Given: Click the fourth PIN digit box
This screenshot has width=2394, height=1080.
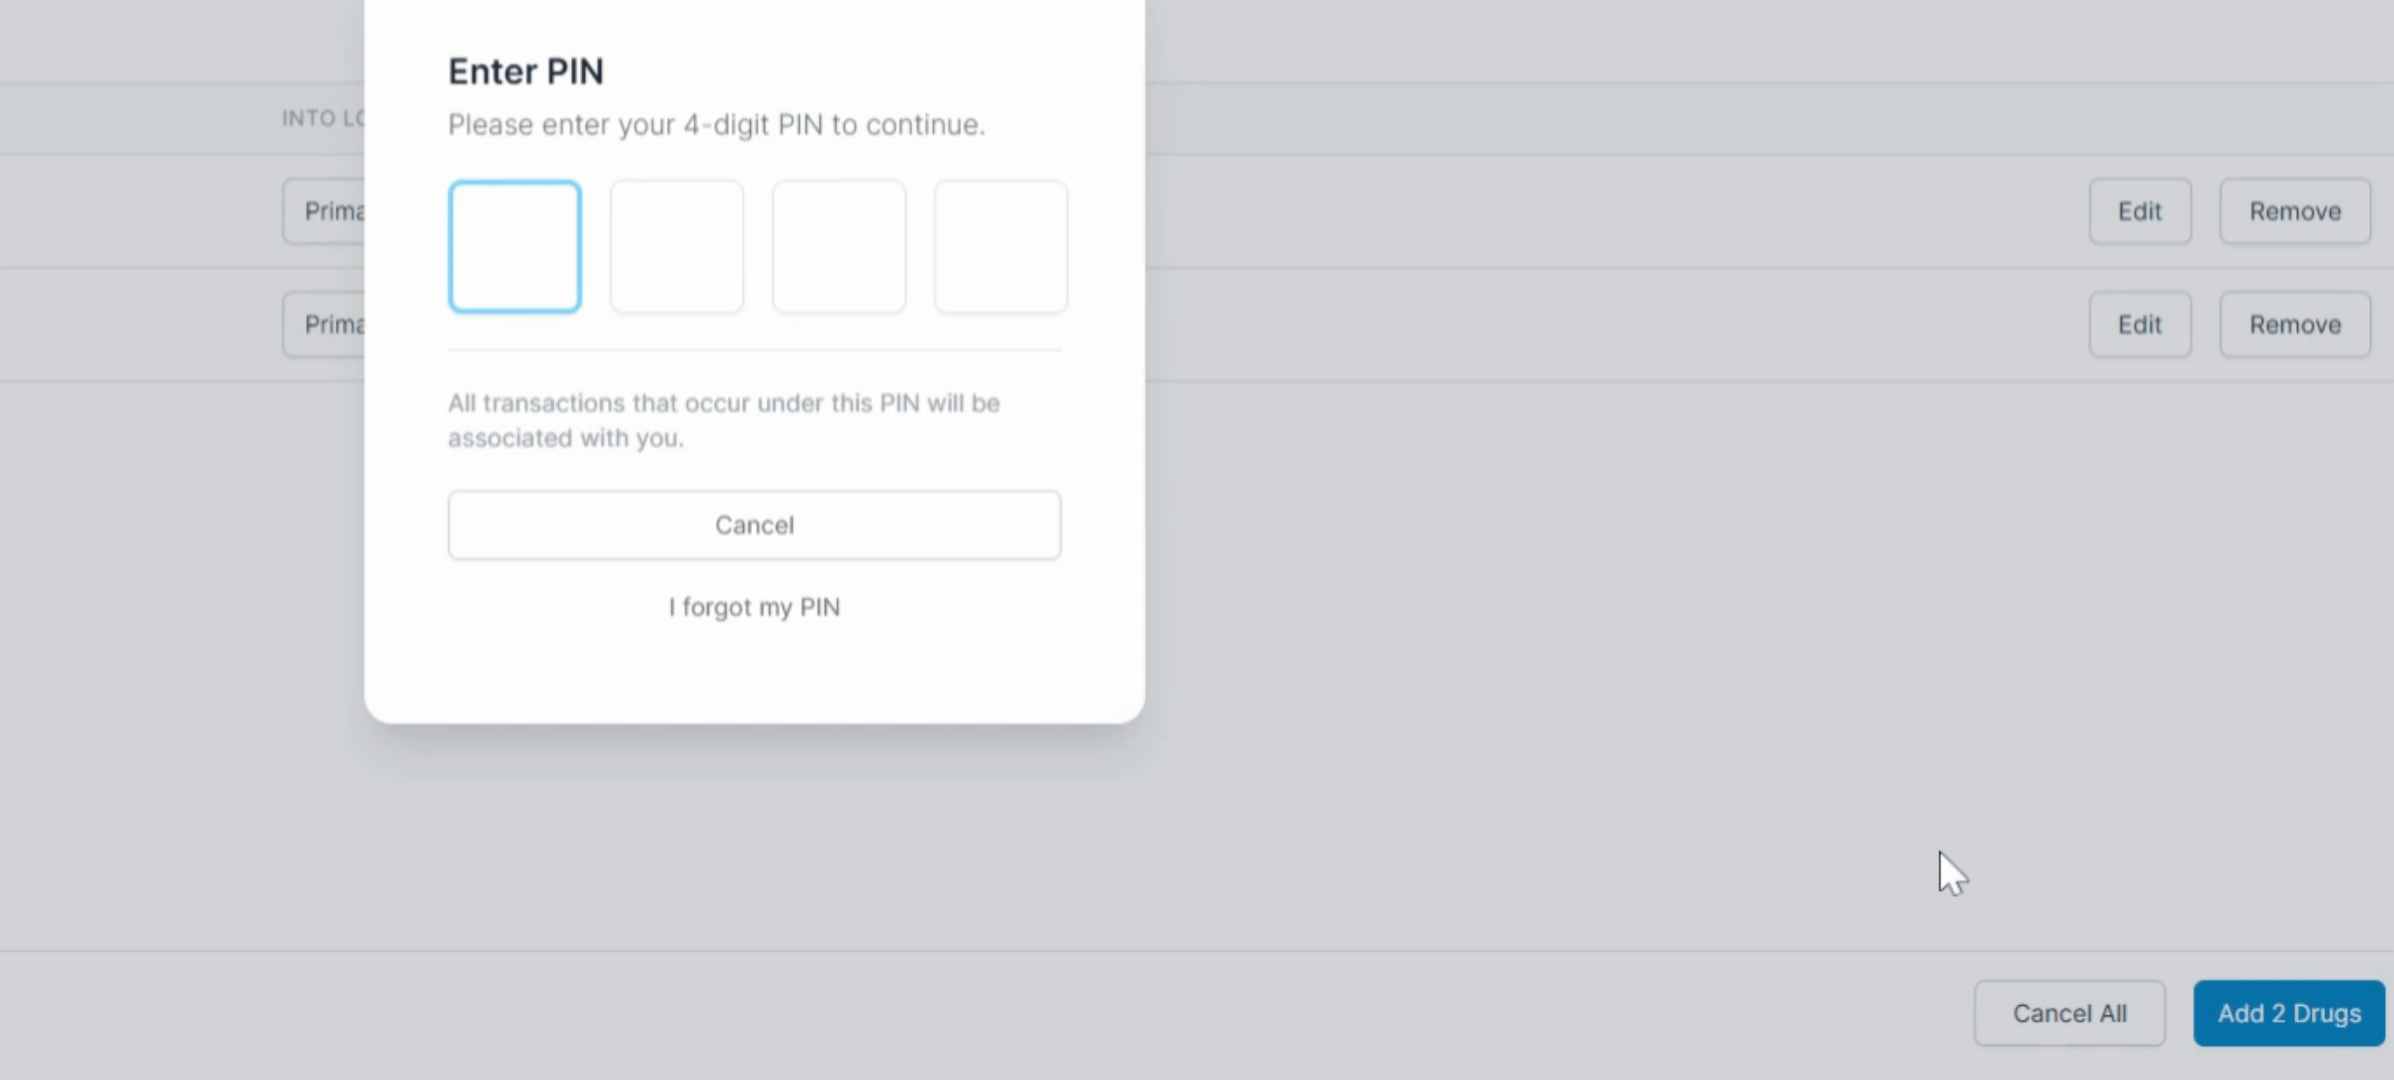Looking at the screenshot, I should [x=1001, y=246].
